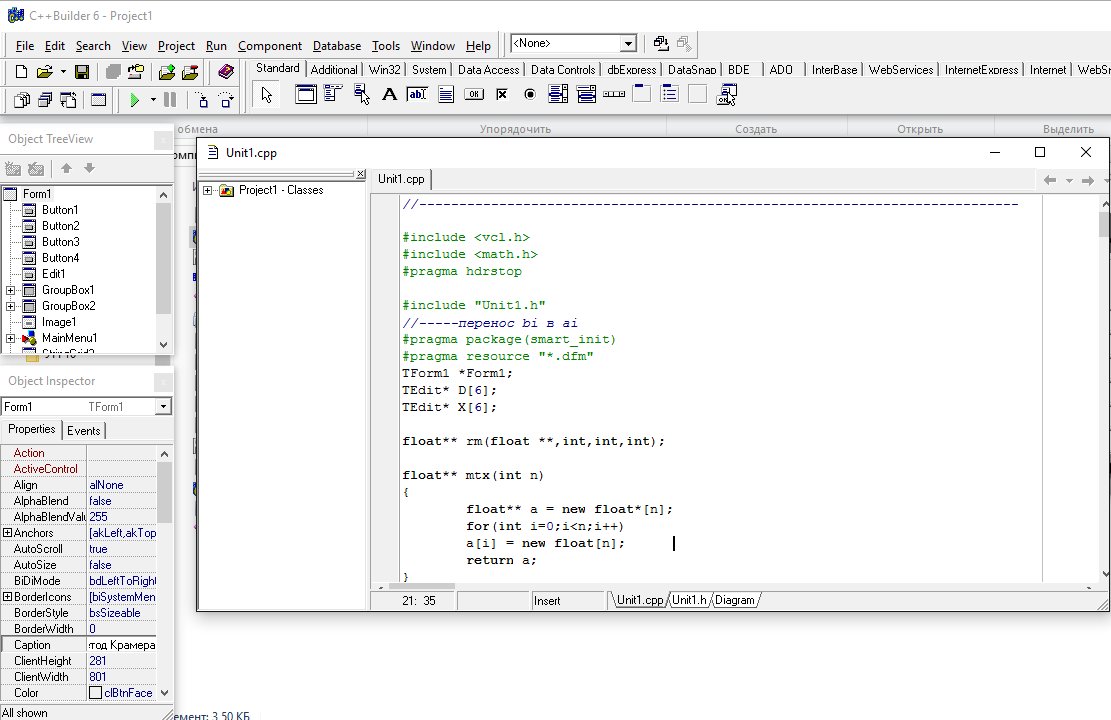Select the ListBox component icon
1111x720 pixels.
click(558, 94)
